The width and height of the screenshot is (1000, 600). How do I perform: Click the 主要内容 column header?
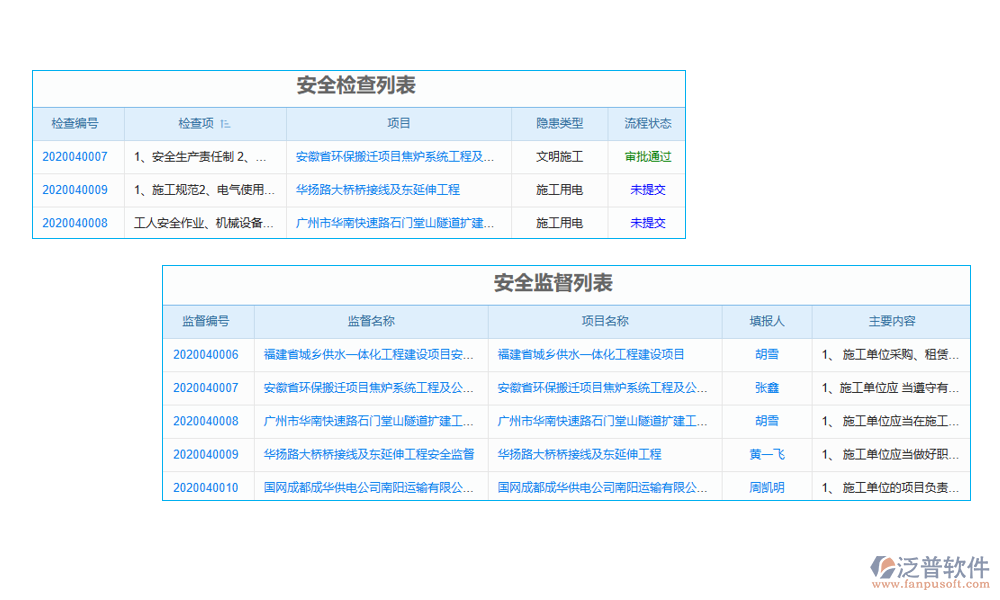coord(890,321)
